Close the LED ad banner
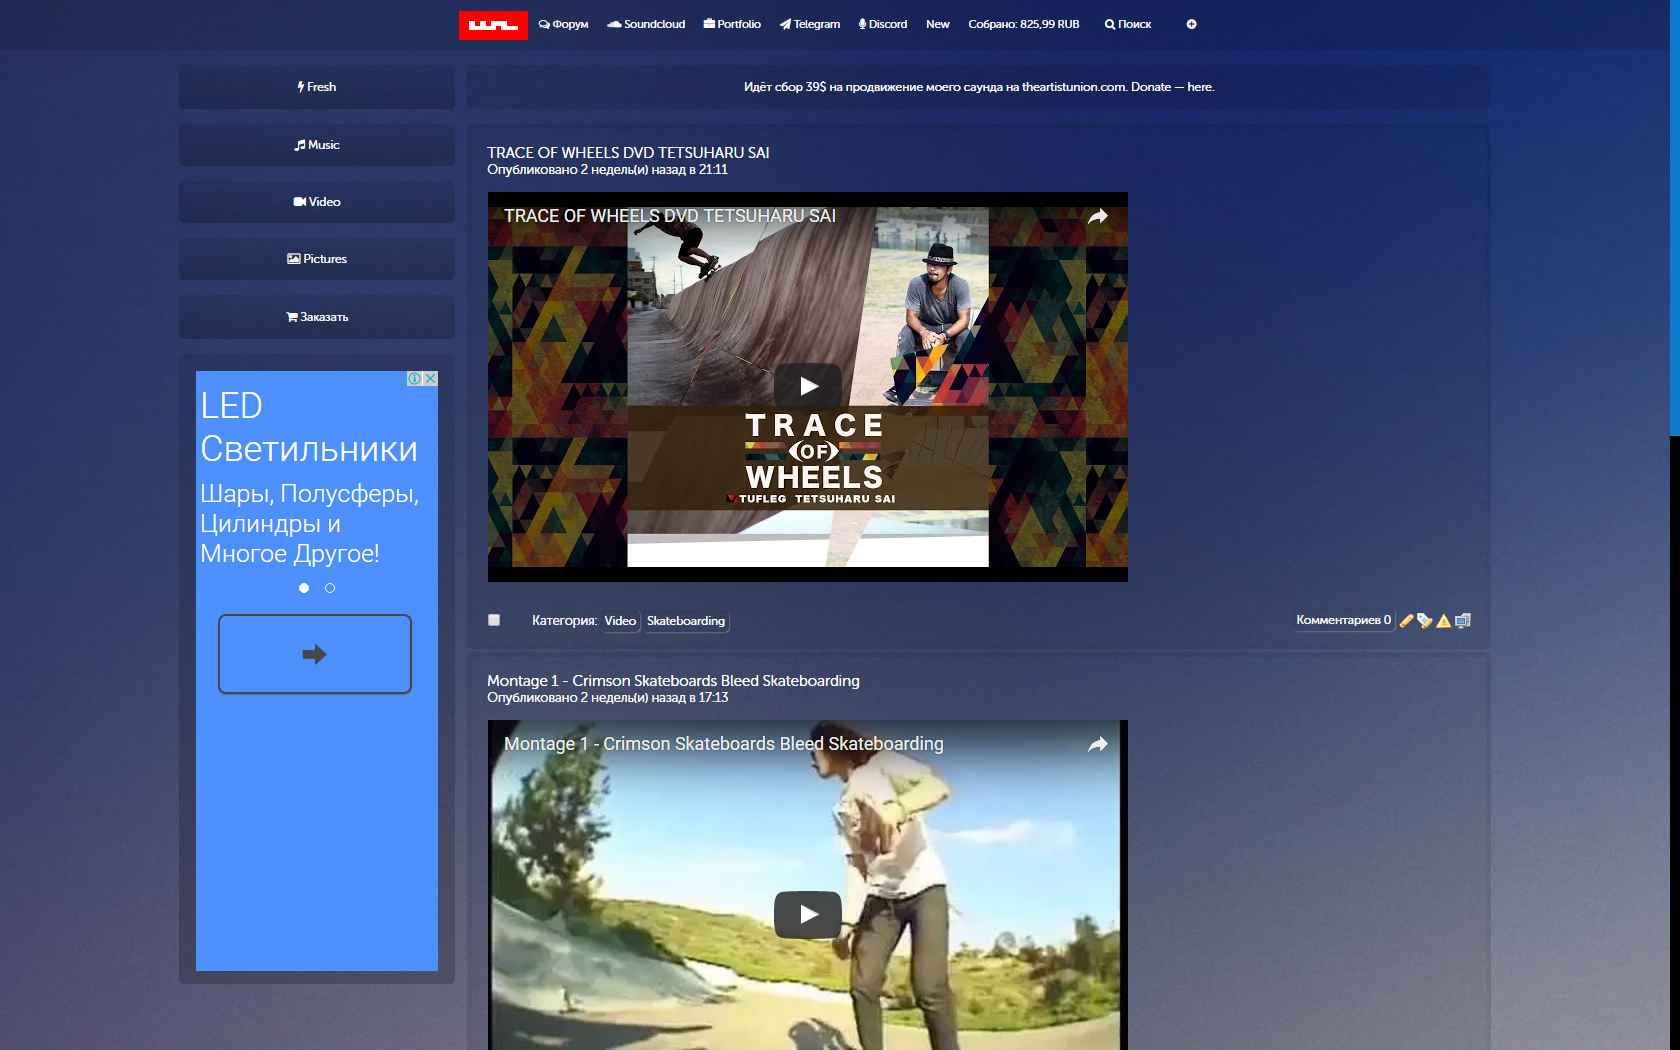 click(431, 379)
